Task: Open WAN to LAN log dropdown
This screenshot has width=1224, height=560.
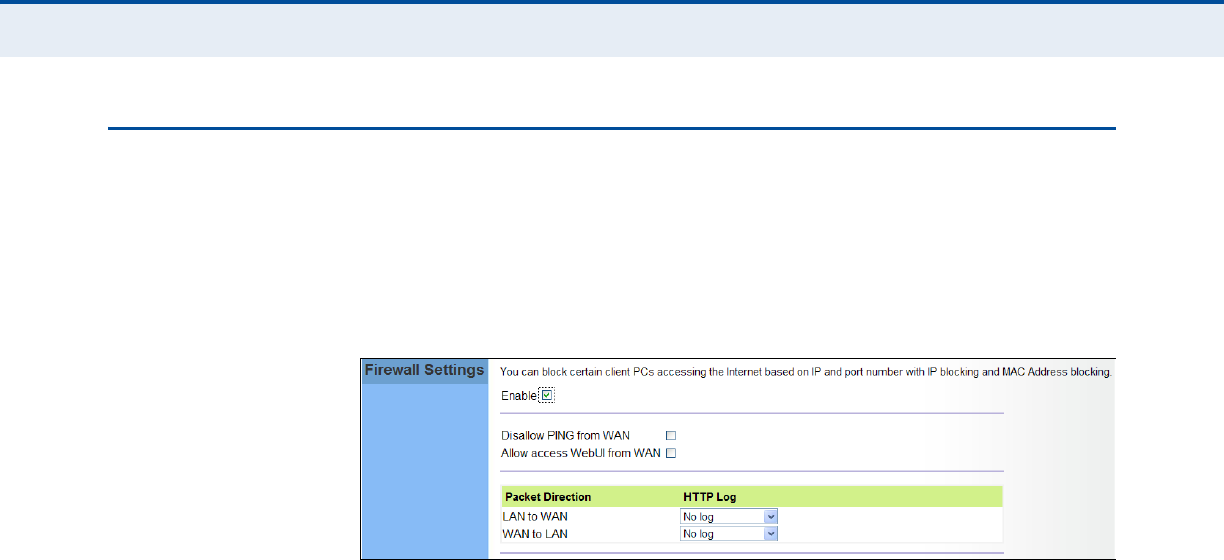Action: click(729, 534)
